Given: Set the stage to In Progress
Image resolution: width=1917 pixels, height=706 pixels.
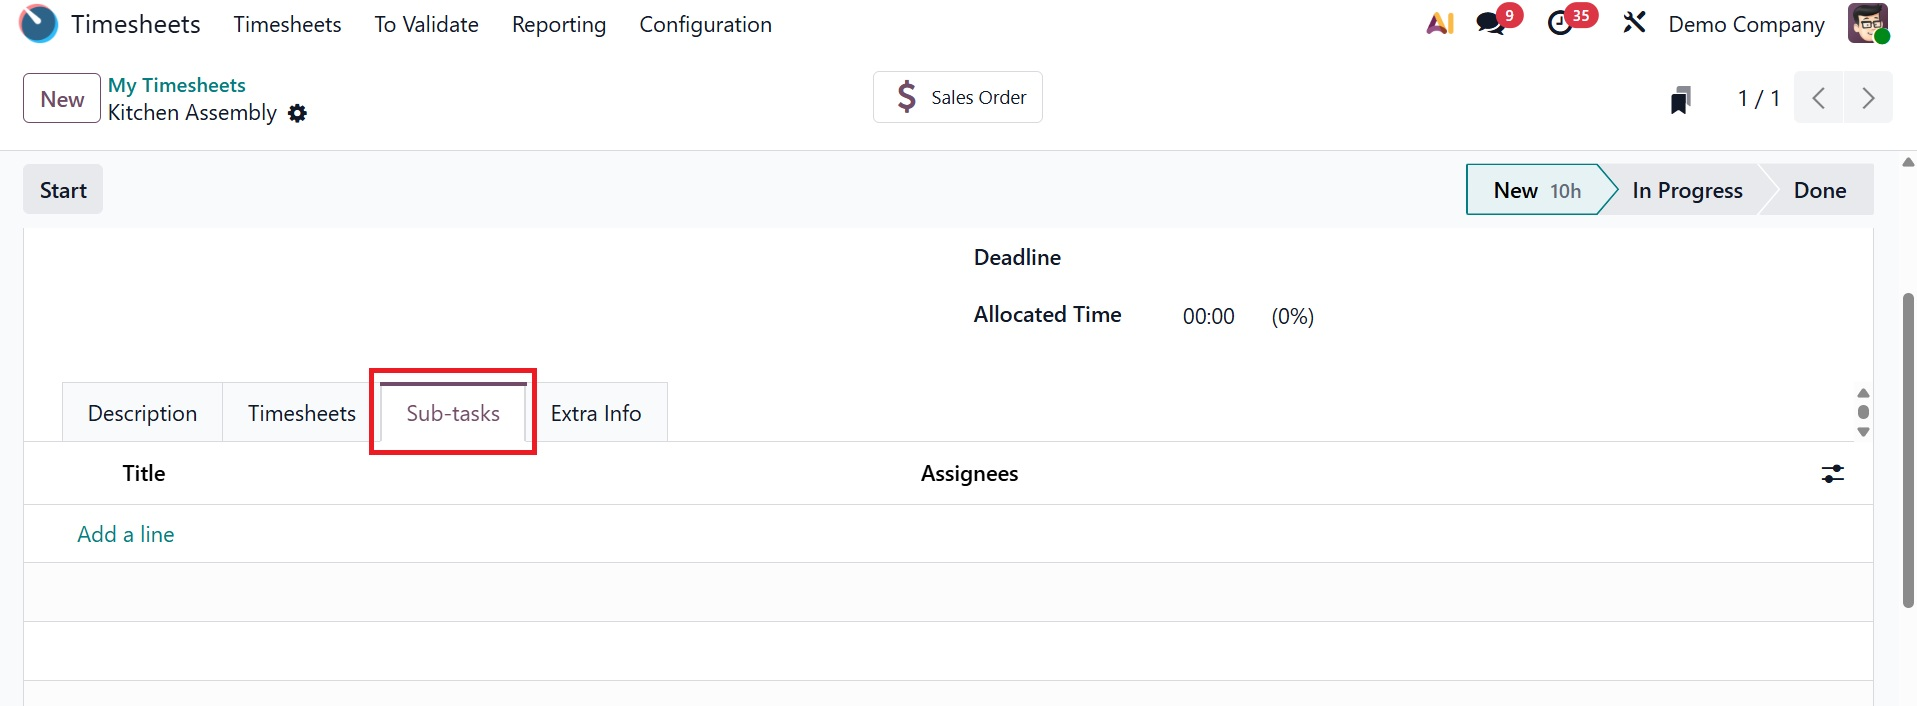Looking at the screenshot, I should (x=1686, y=190).
